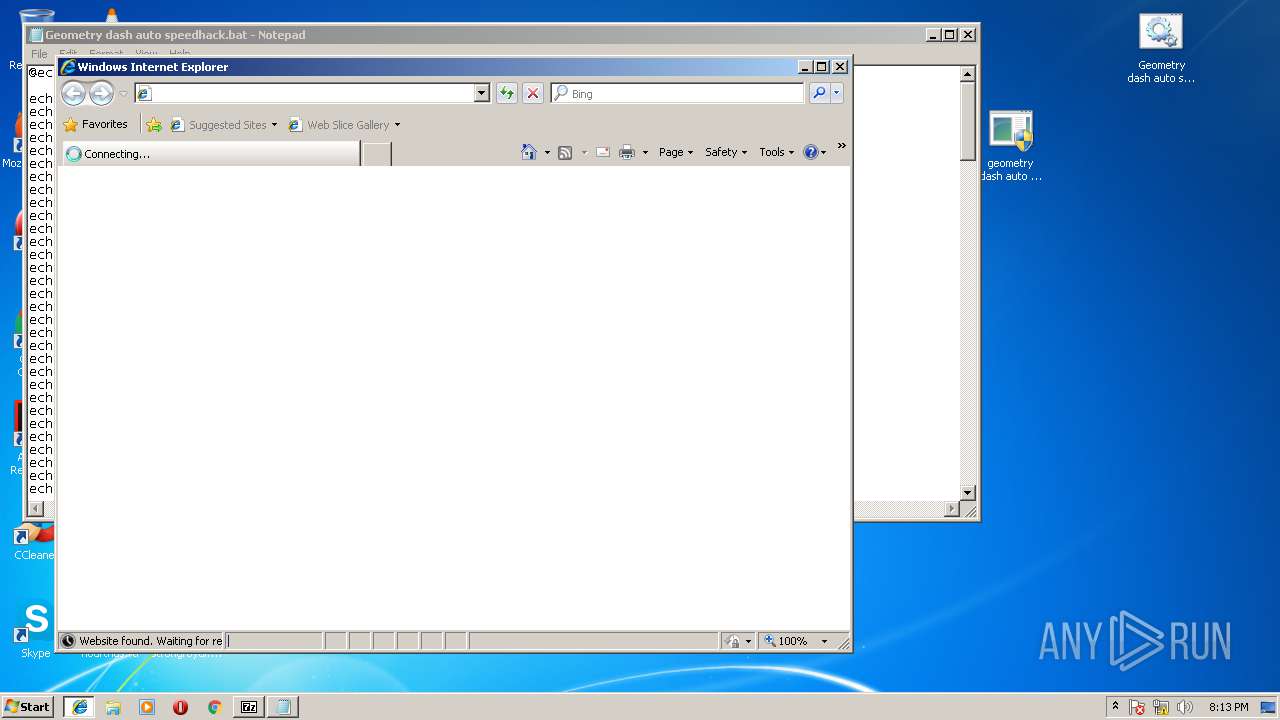Expand command bar overflow chevron
Screen dimensions: 1280x720
pos(841,147)
